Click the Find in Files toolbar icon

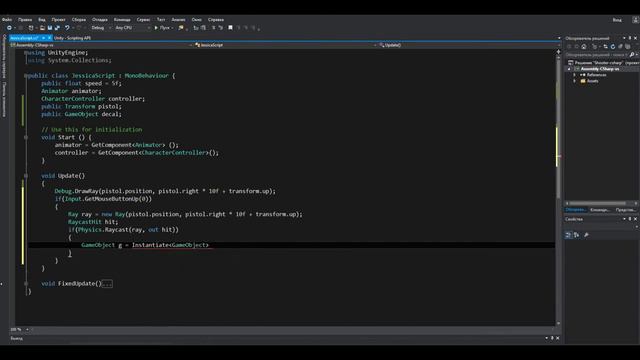point(181,28)
